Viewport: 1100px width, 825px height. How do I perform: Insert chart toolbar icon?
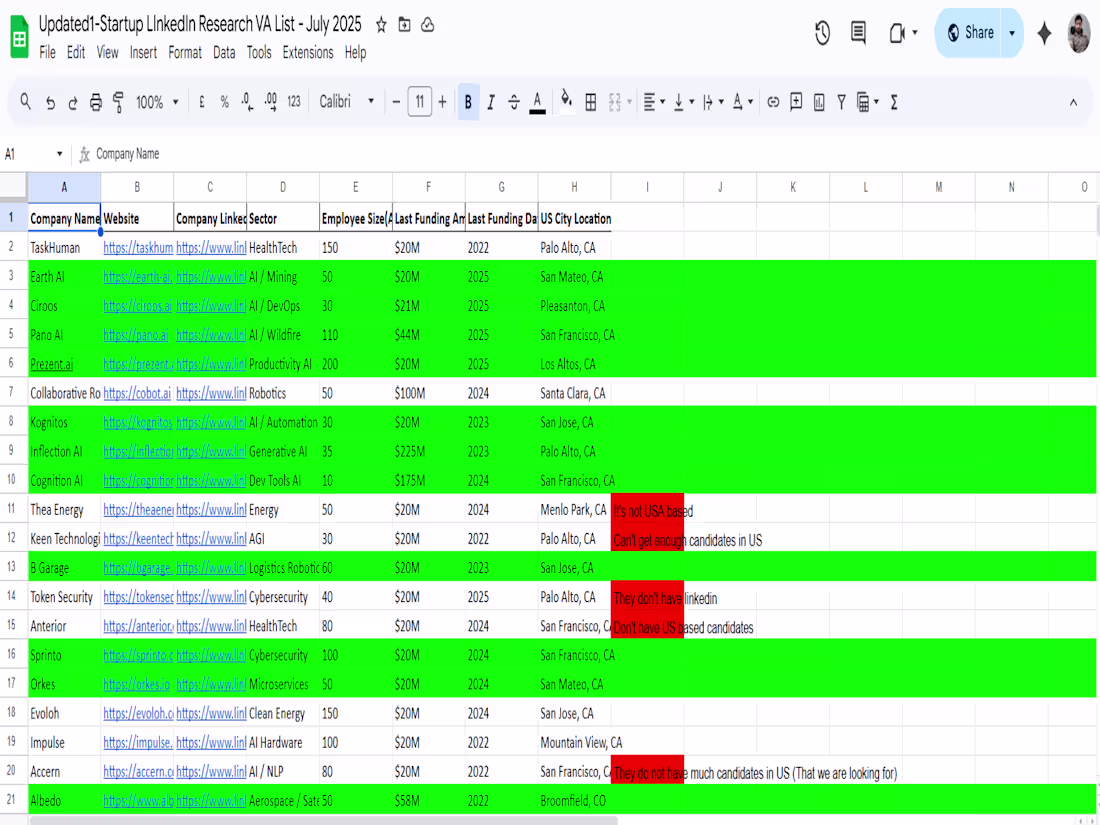(819, 102)
